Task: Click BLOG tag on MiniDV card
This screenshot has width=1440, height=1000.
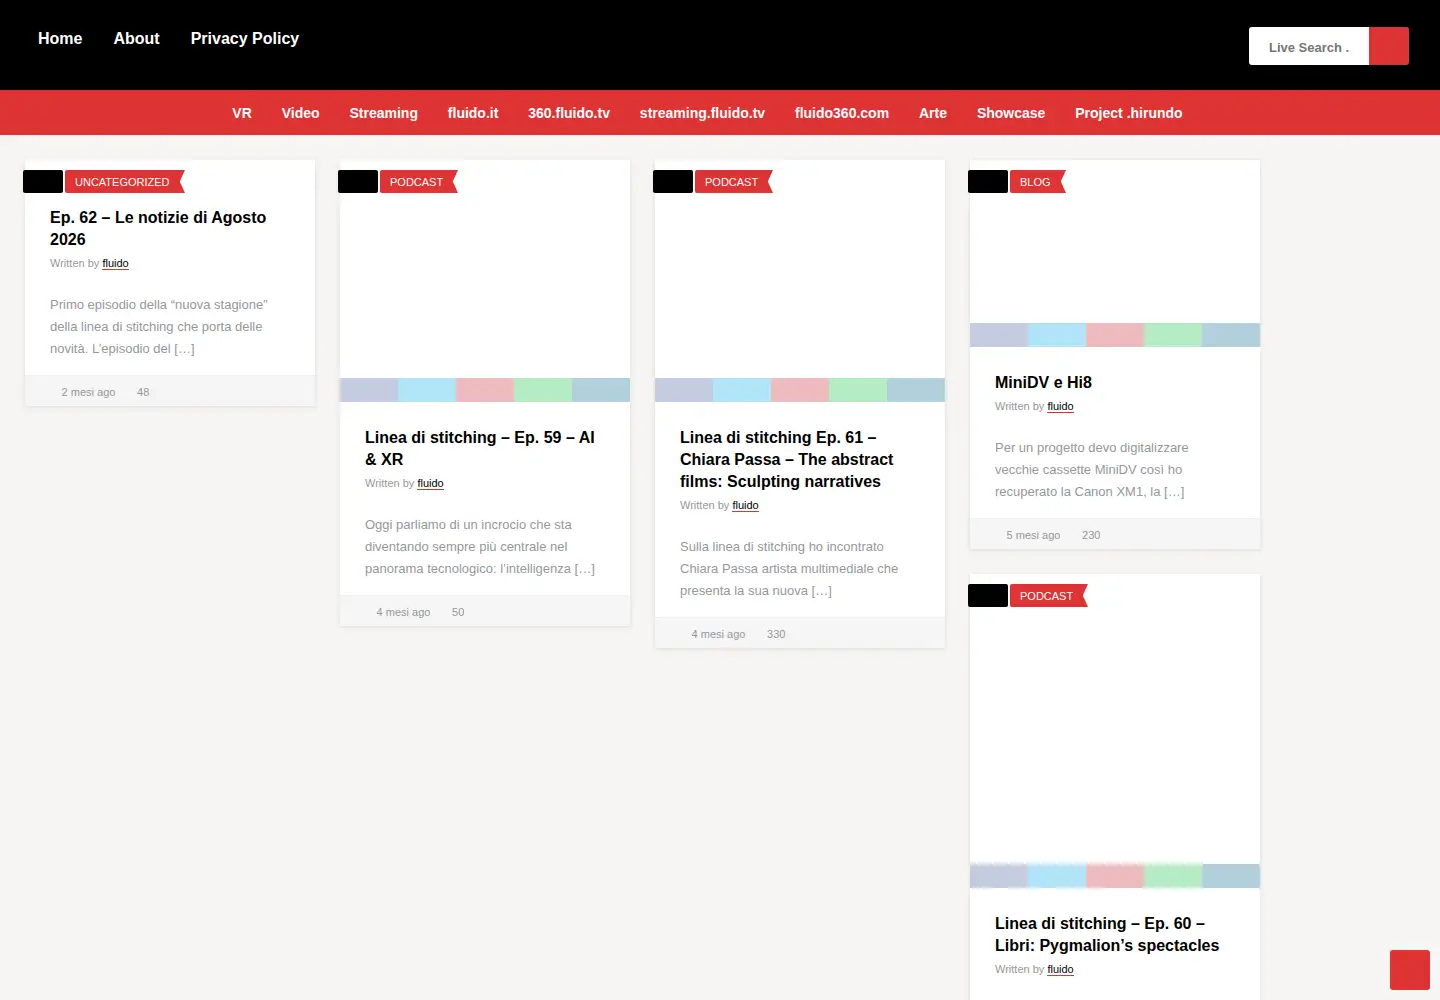Action: pyautogui.click(x=1037, y=182)
